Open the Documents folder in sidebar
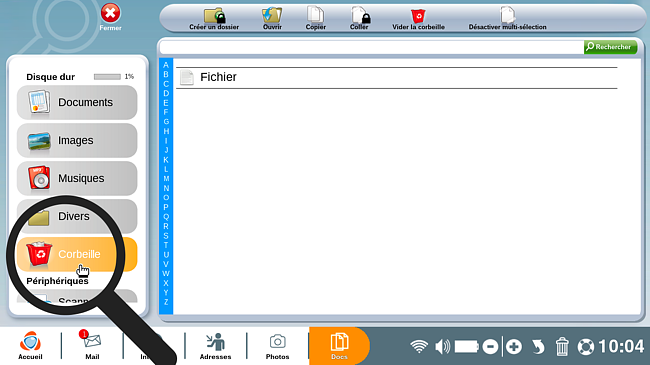Screen dimensions: 650x365 (x=77, y=102)
